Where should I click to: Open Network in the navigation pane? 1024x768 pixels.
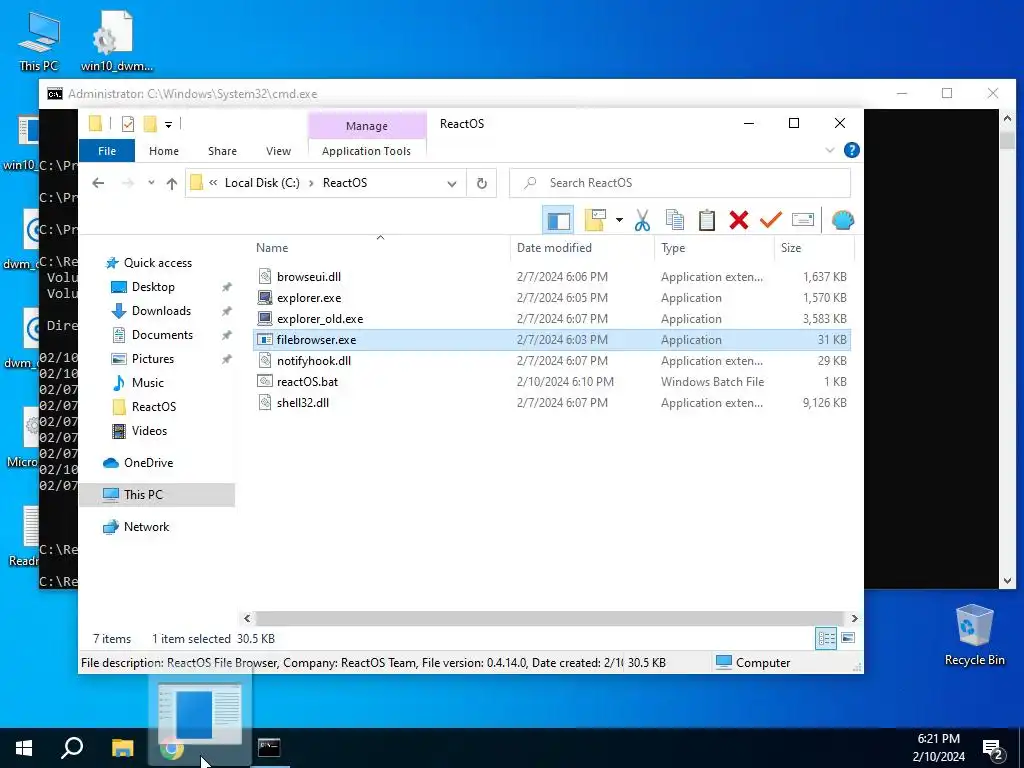146,526
